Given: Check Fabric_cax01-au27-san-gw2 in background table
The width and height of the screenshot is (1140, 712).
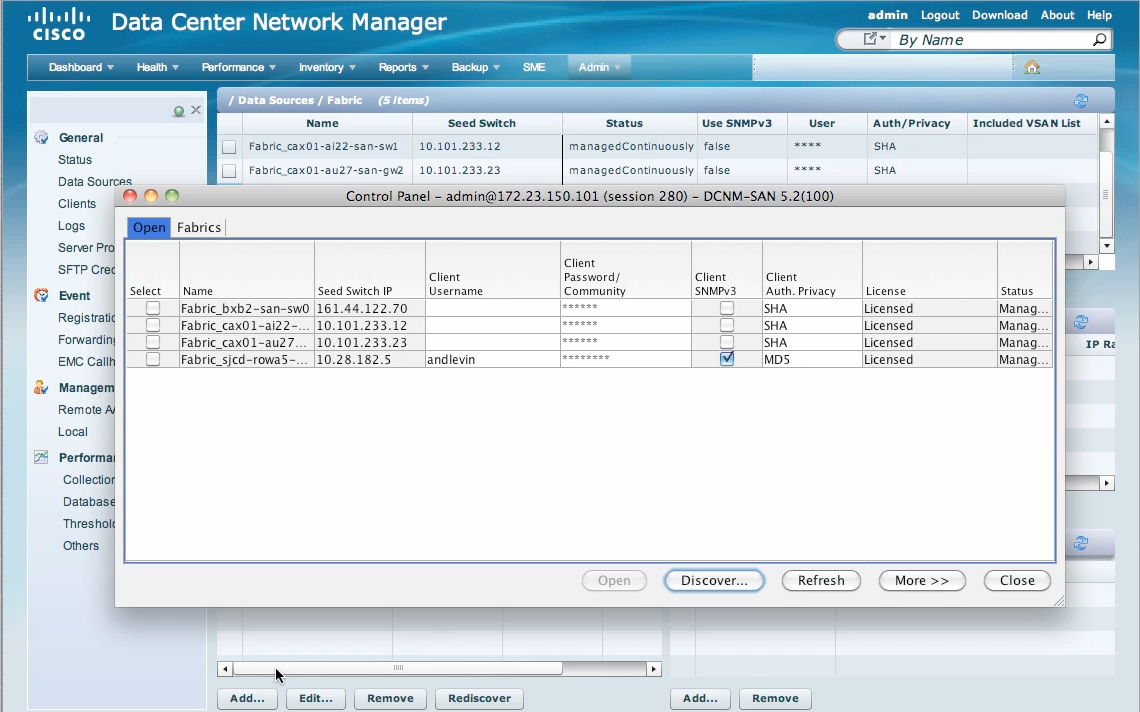Looking at the screenshot, I should pyautogui.click(x=229, y=171).
